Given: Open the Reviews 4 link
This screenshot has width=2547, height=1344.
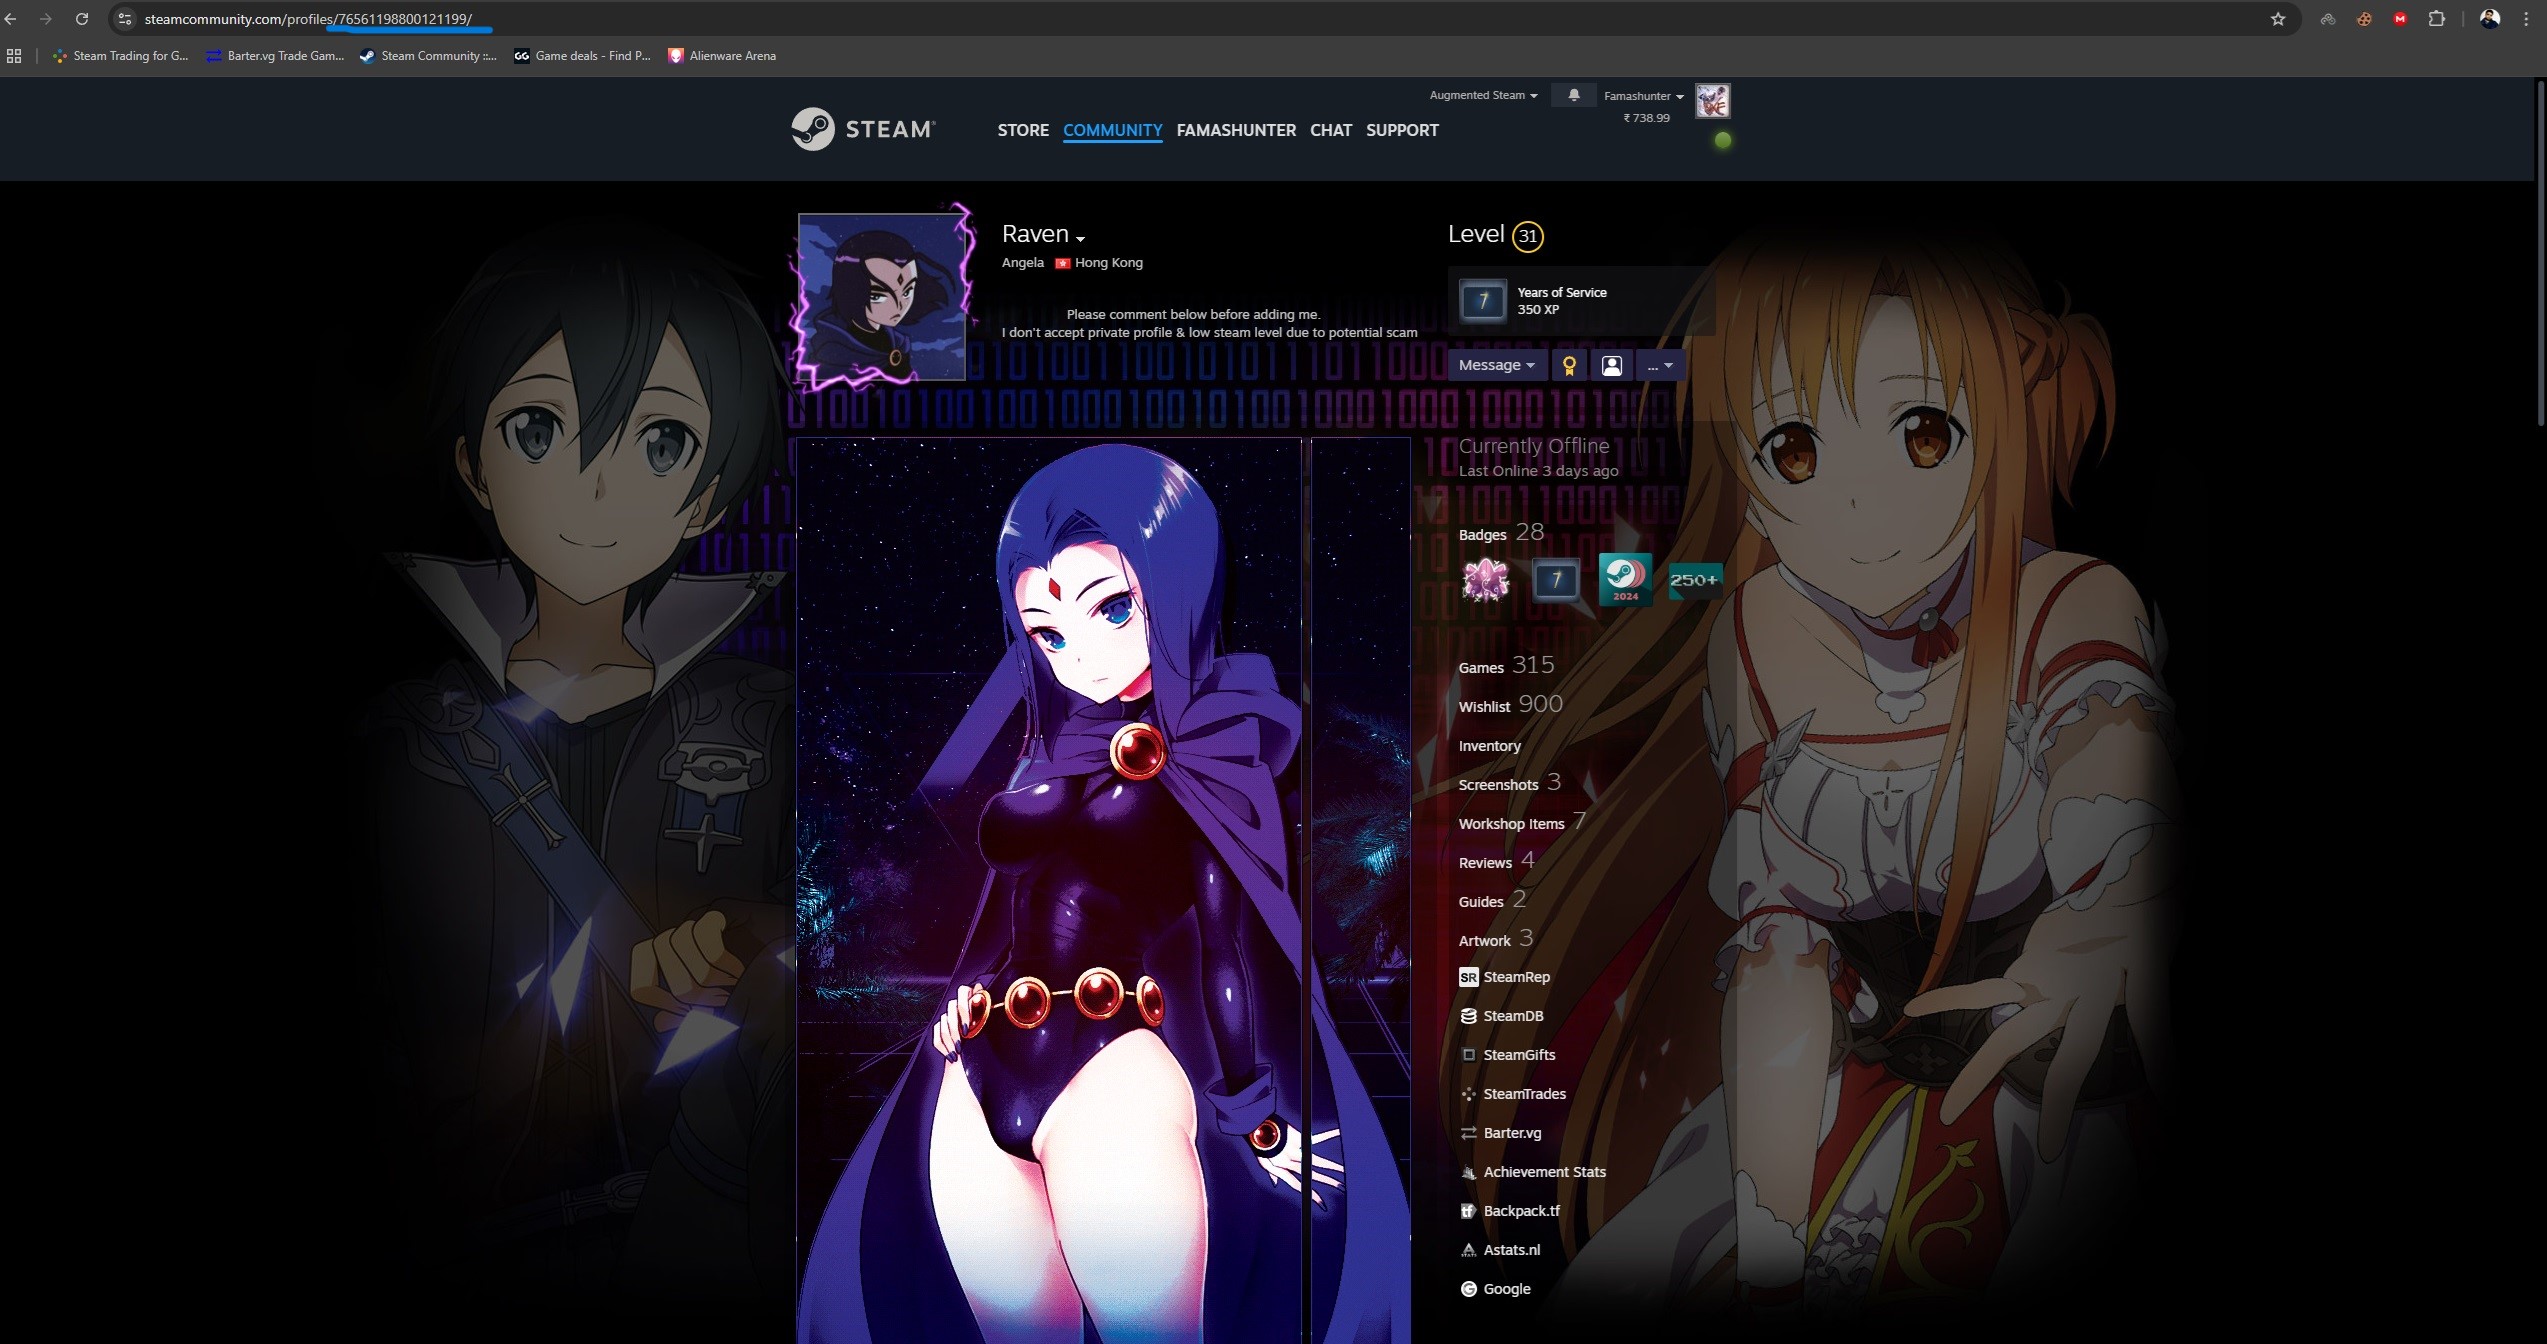Looking at the screenshot, I should (1496, 861).
